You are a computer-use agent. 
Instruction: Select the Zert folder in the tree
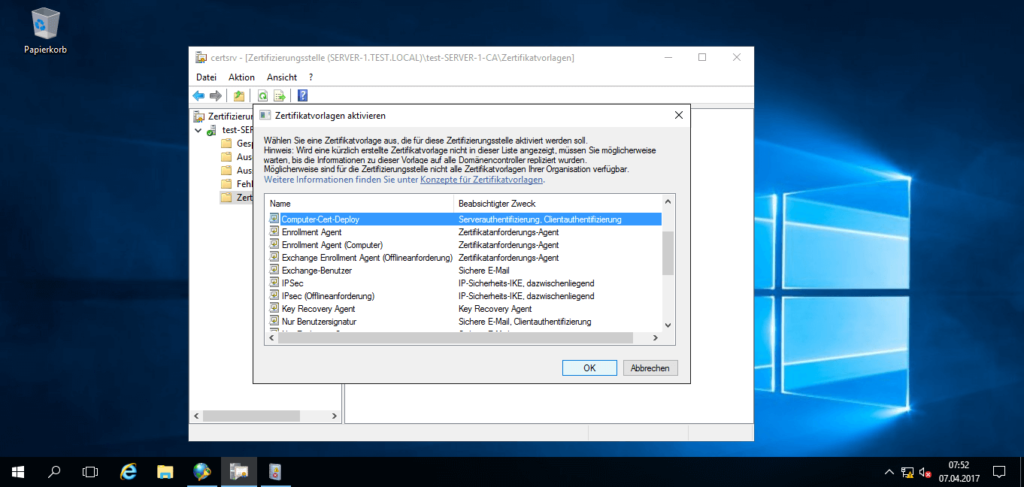[x=244, y=197]
